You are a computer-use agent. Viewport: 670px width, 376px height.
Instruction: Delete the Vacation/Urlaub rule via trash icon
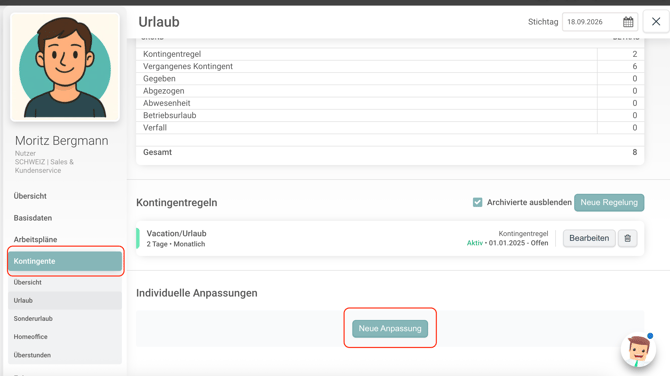pyautogui.click(x=627, y=238)
